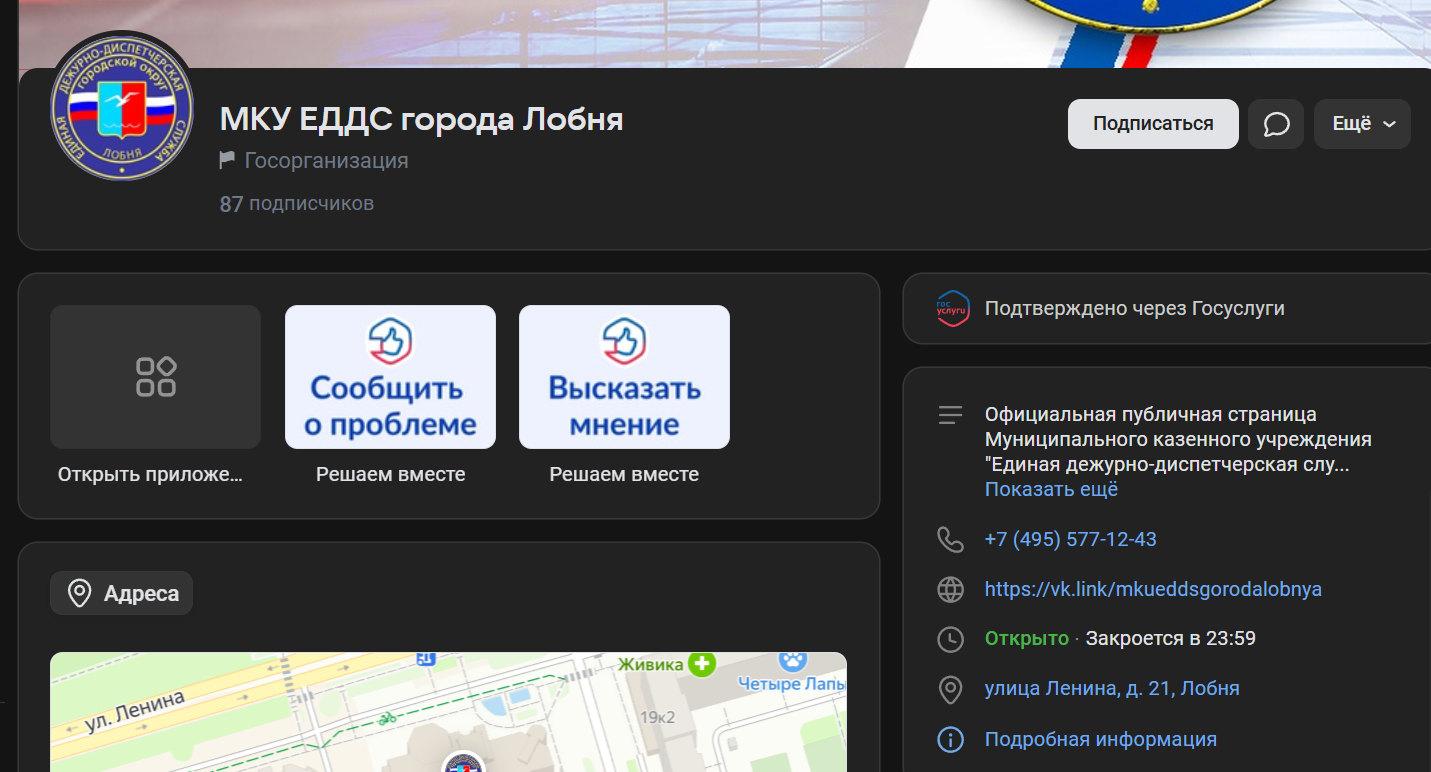
Task: Click the Подписаться subscribe button
Action: pos(1153,124)
